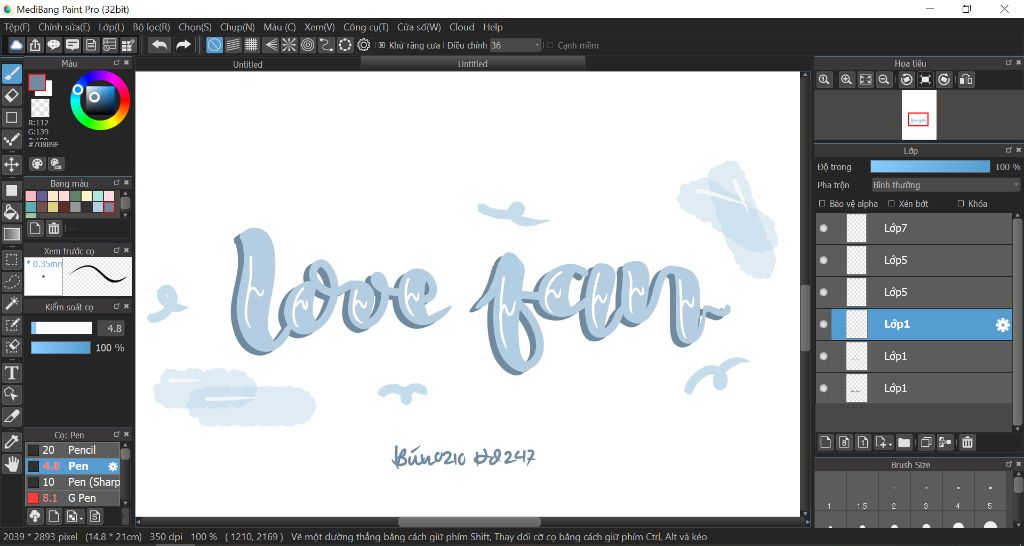Viewport: 1024px width, 546px height.
Task: Toggle the Xén bớt checkbox
Action: coord(891,204)
